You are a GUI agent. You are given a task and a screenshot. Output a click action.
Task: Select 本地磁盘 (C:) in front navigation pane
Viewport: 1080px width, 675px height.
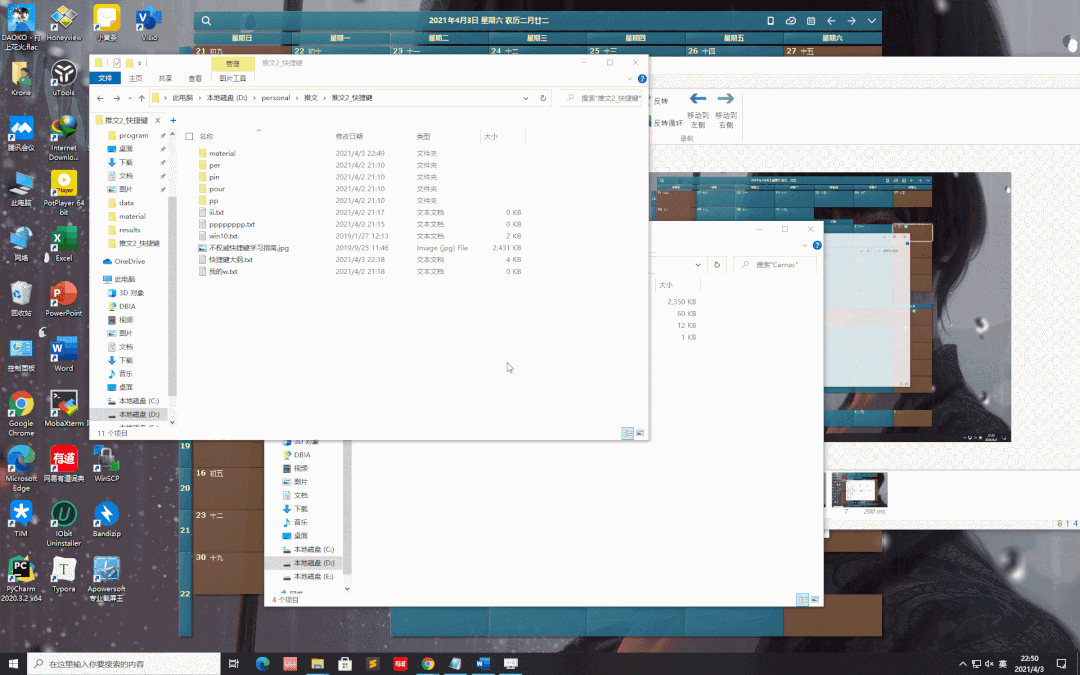pyautogui.click(x=138, y=401)
